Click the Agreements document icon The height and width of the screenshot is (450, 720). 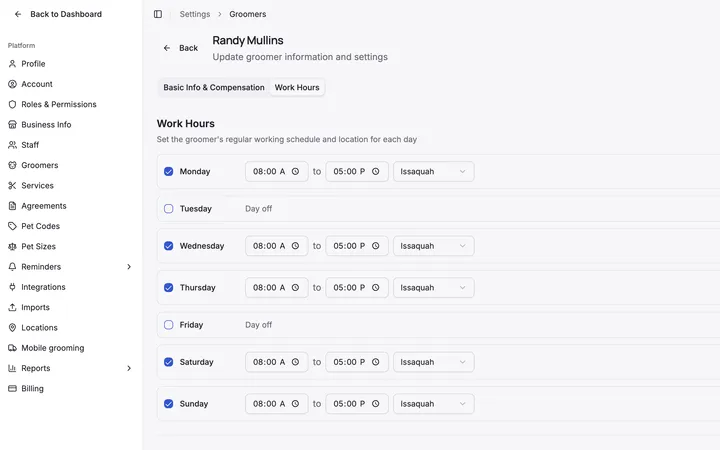tap(12, 206)
